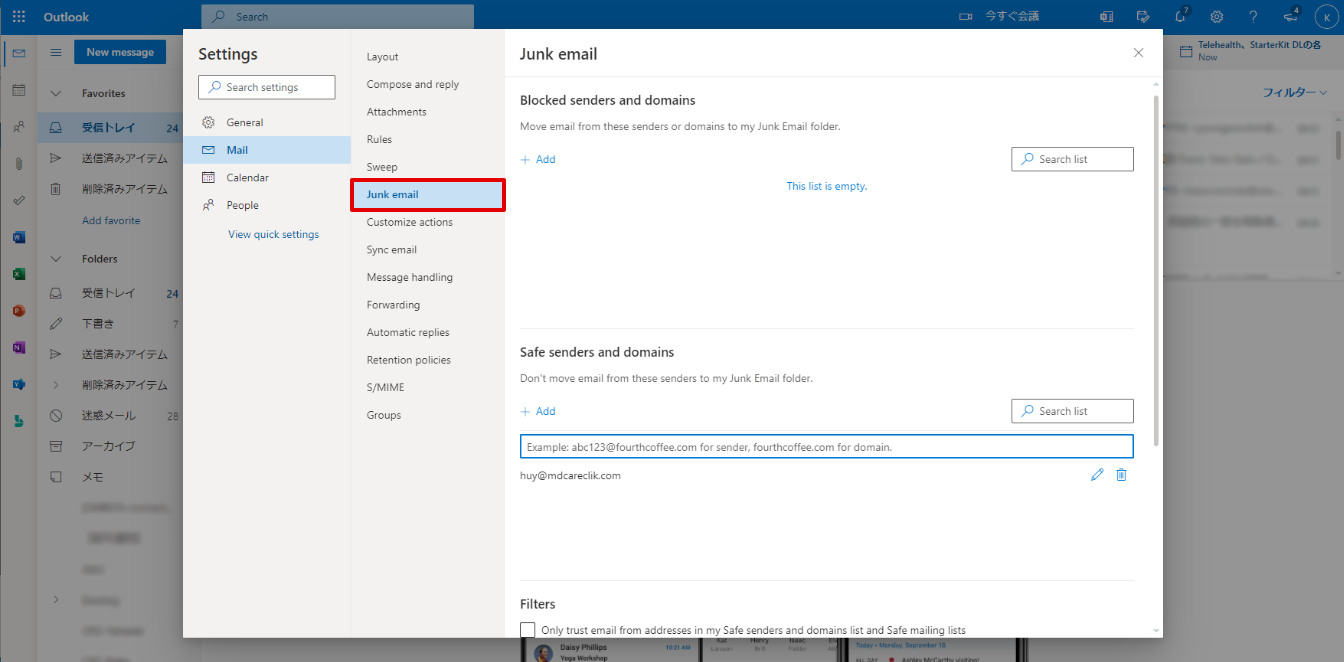This screenshot has height=662, width=1344.
Task: Expand the 削除済みアイテム folder under Folders
Action: [56, 385]
